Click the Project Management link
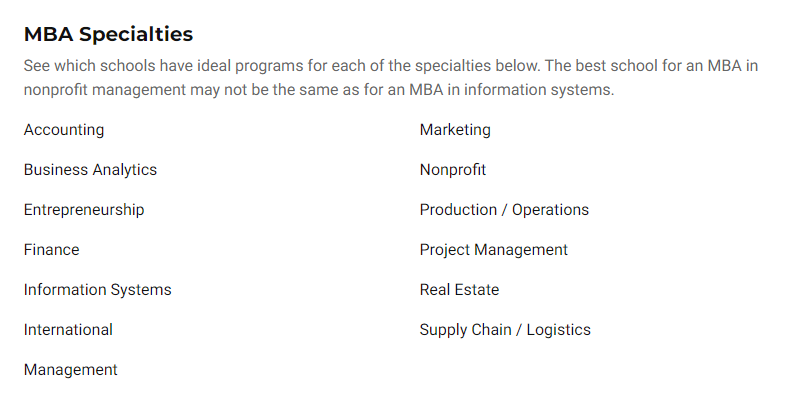Image resolution: width=786 pixels, height=400 pixels. [493, 250]
